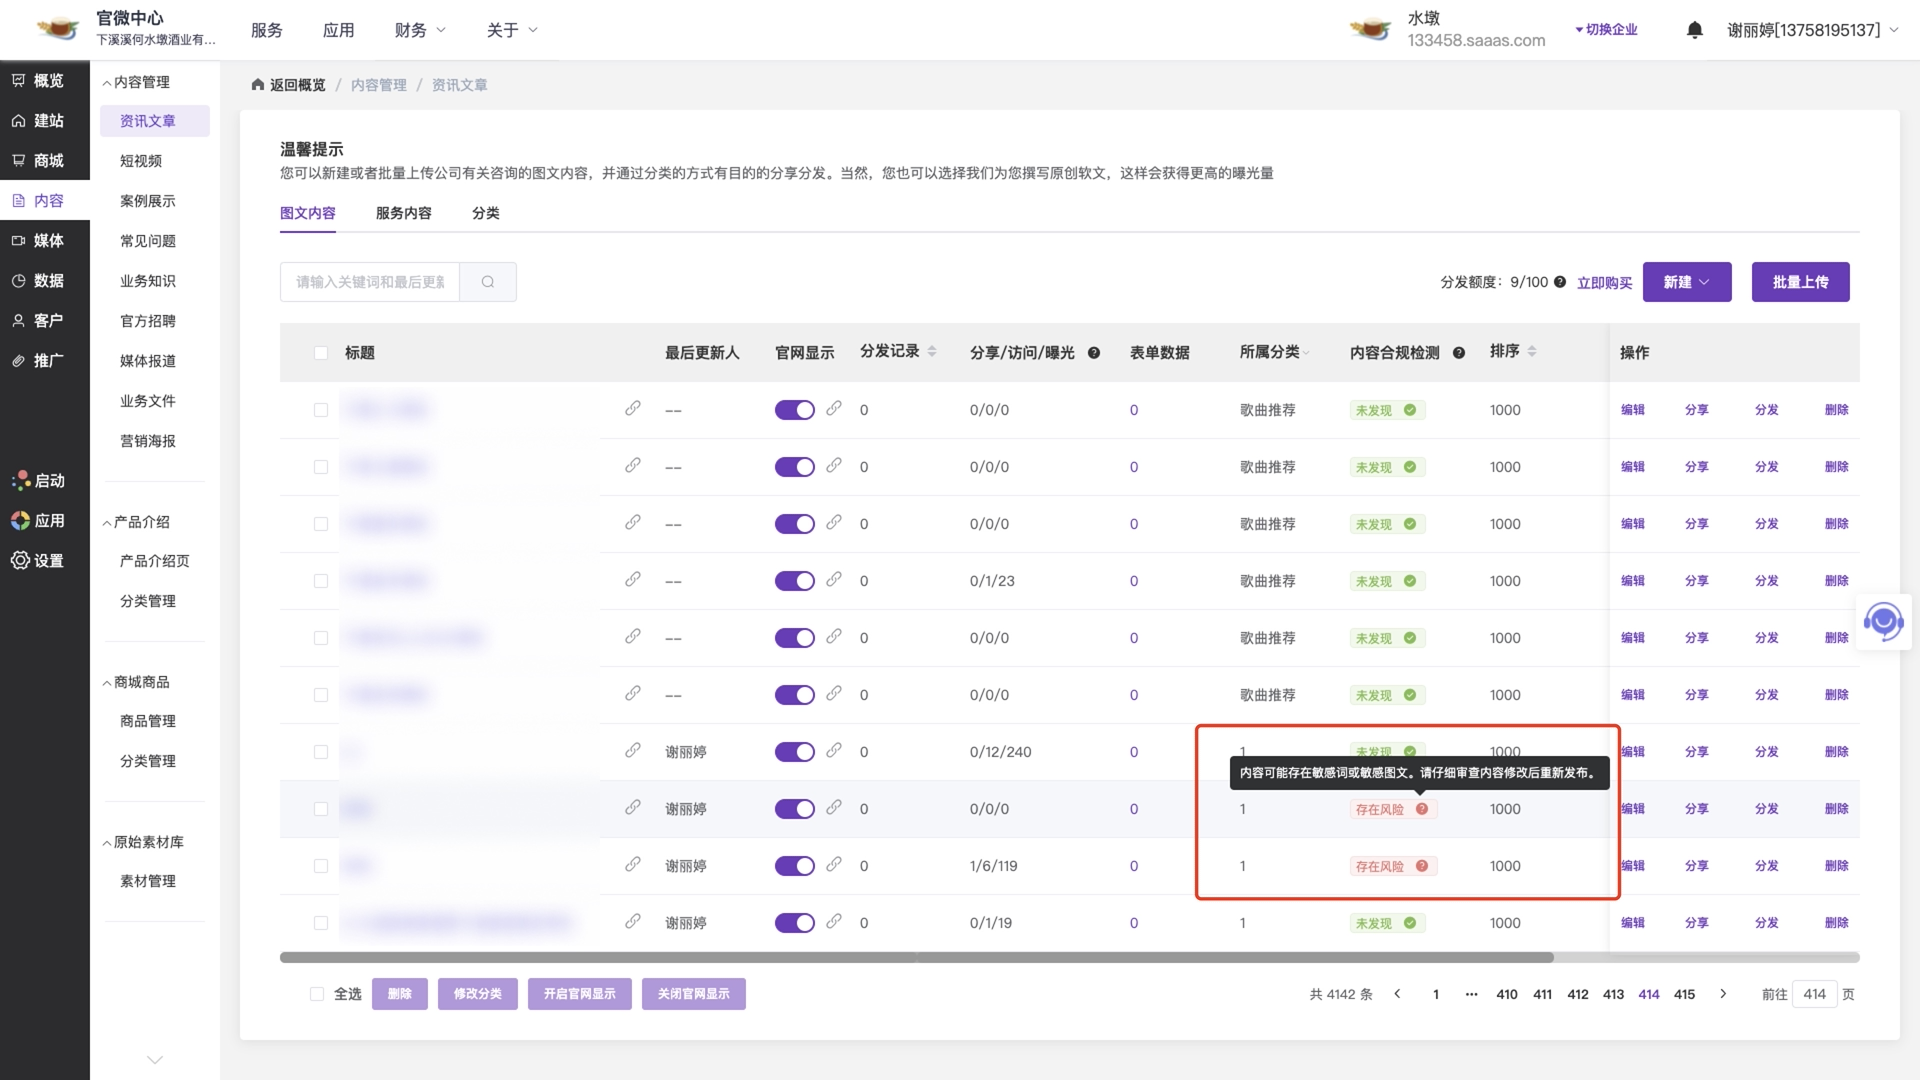This screenshot has width=1920, height=1080.
Task: Click the 批量上传 button
Action: click(1800, 282)
